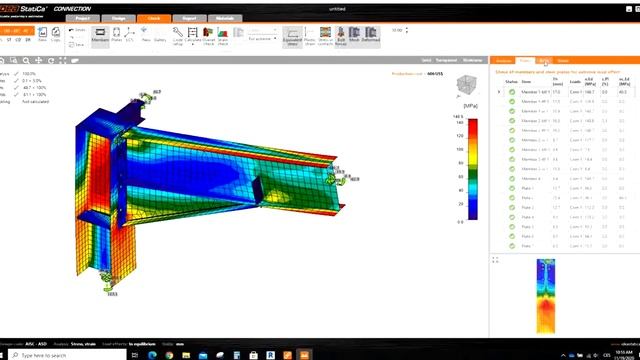Viewport: 640px width, 360px height.
Task: Toggle Stress in contacts display
Action: point(325,37)
